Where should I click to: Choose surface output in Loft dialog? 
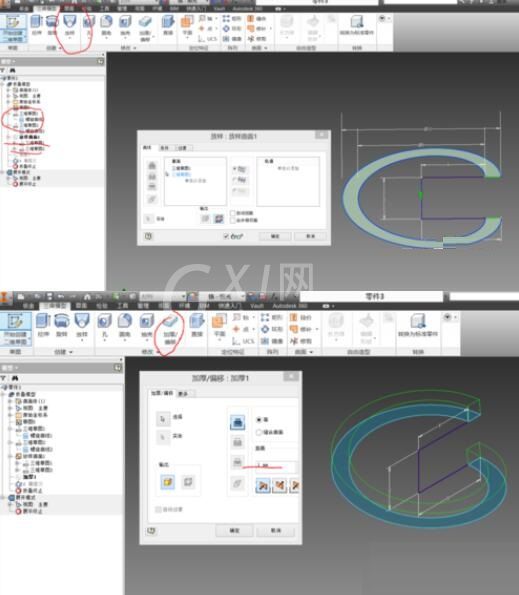[x=219, y=219]
